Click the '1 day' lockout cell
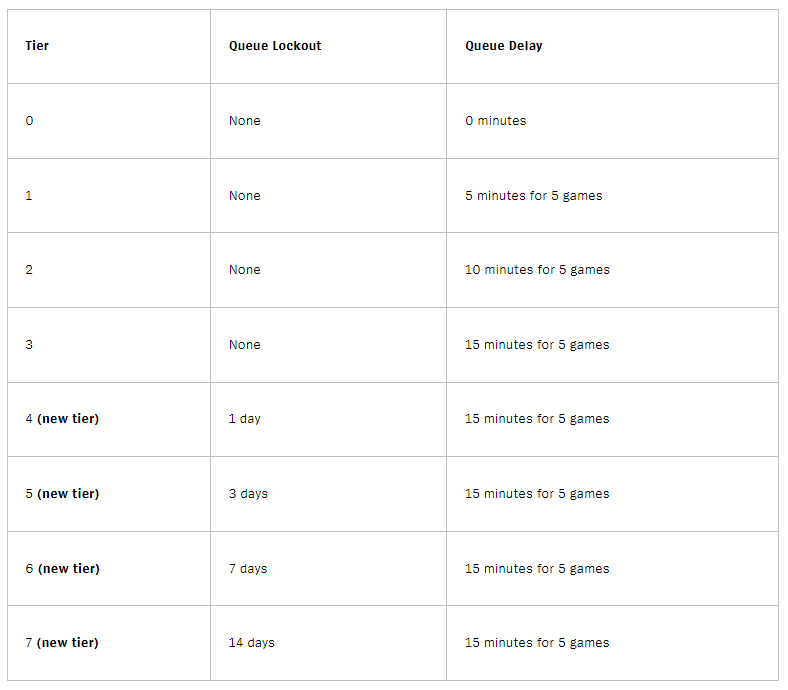The image size is (788, 690). [328, 419]
